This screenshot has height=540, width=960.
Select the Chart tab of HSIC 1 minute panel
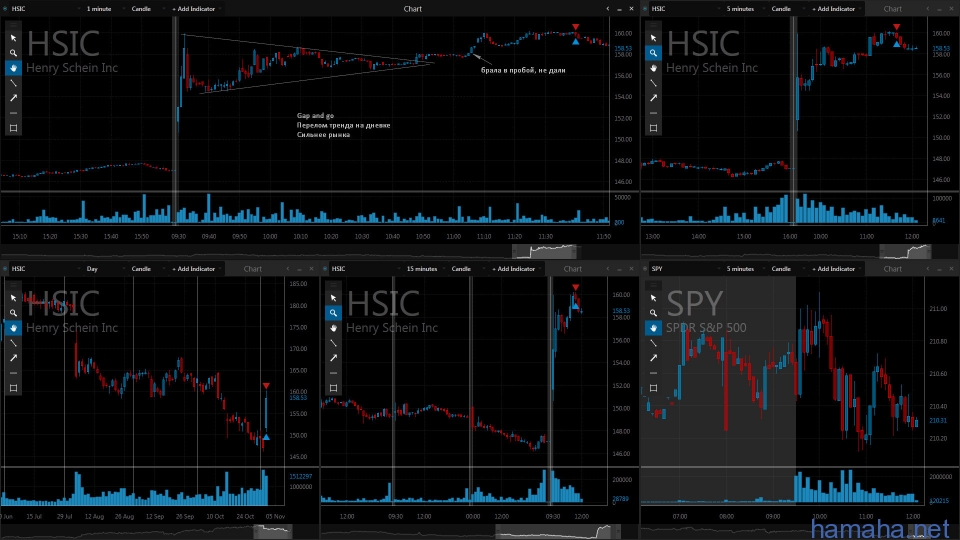413,9
